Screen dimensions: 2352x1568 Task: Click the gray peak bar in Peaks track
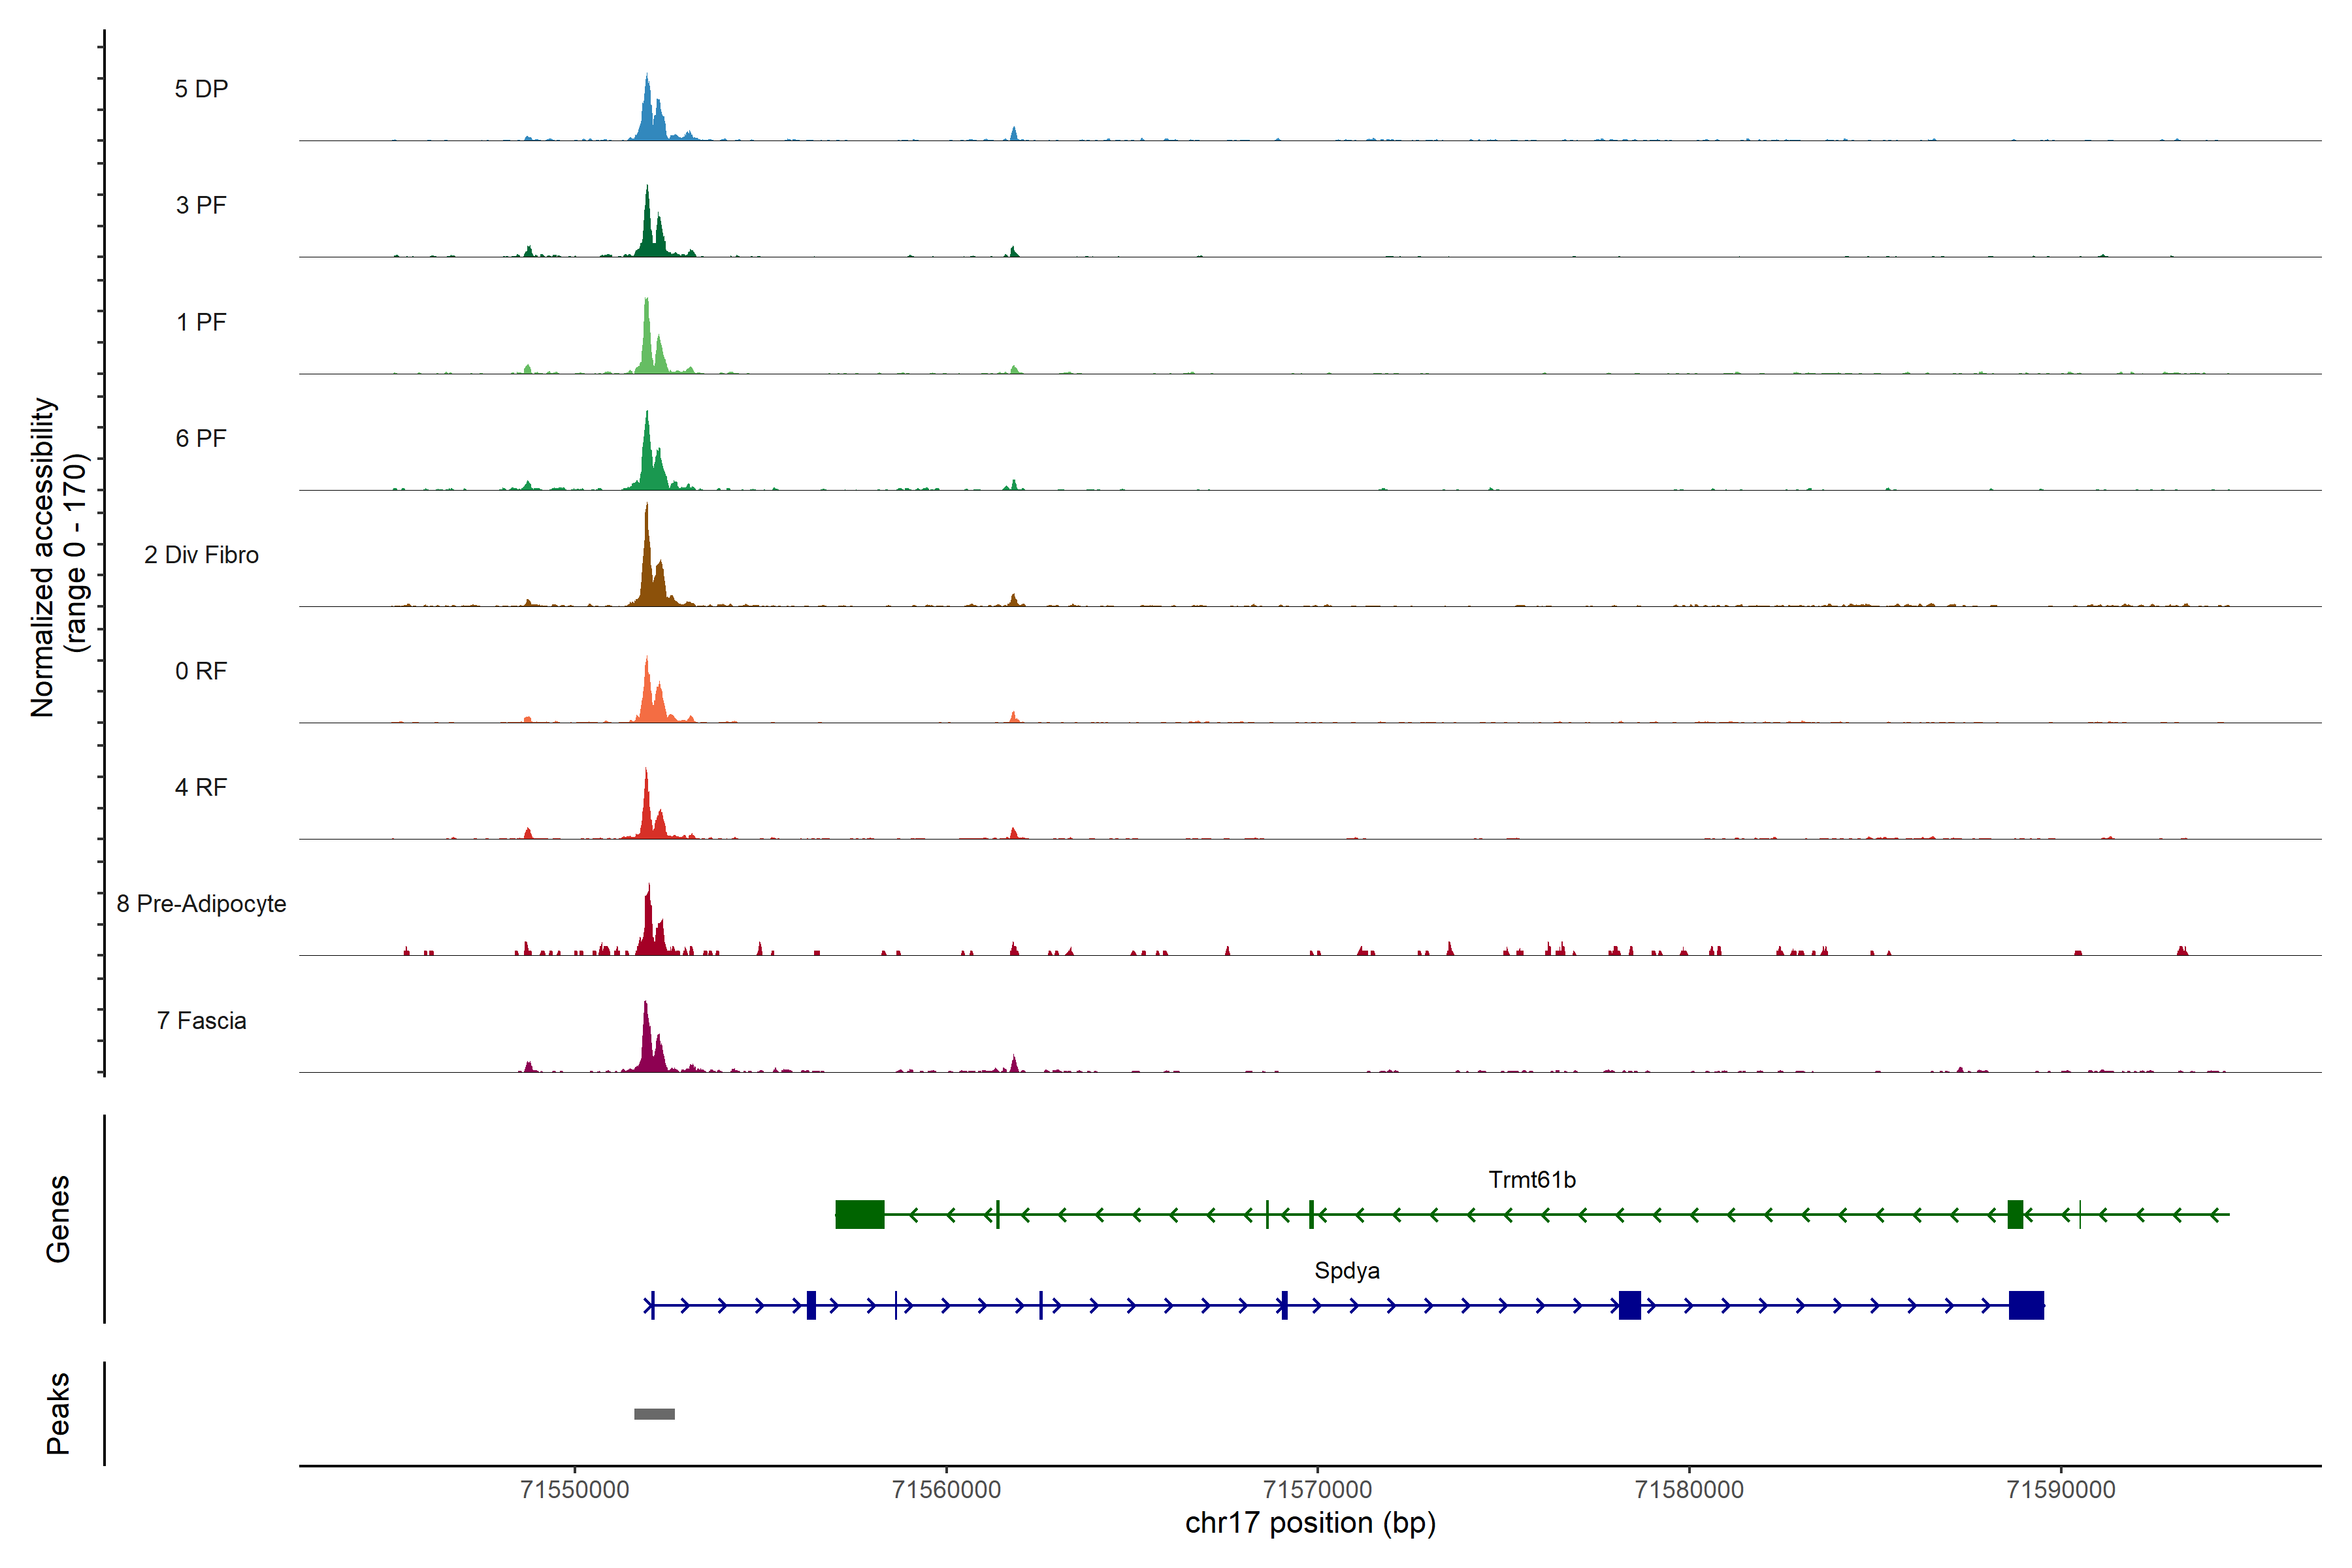point(654,1414)
